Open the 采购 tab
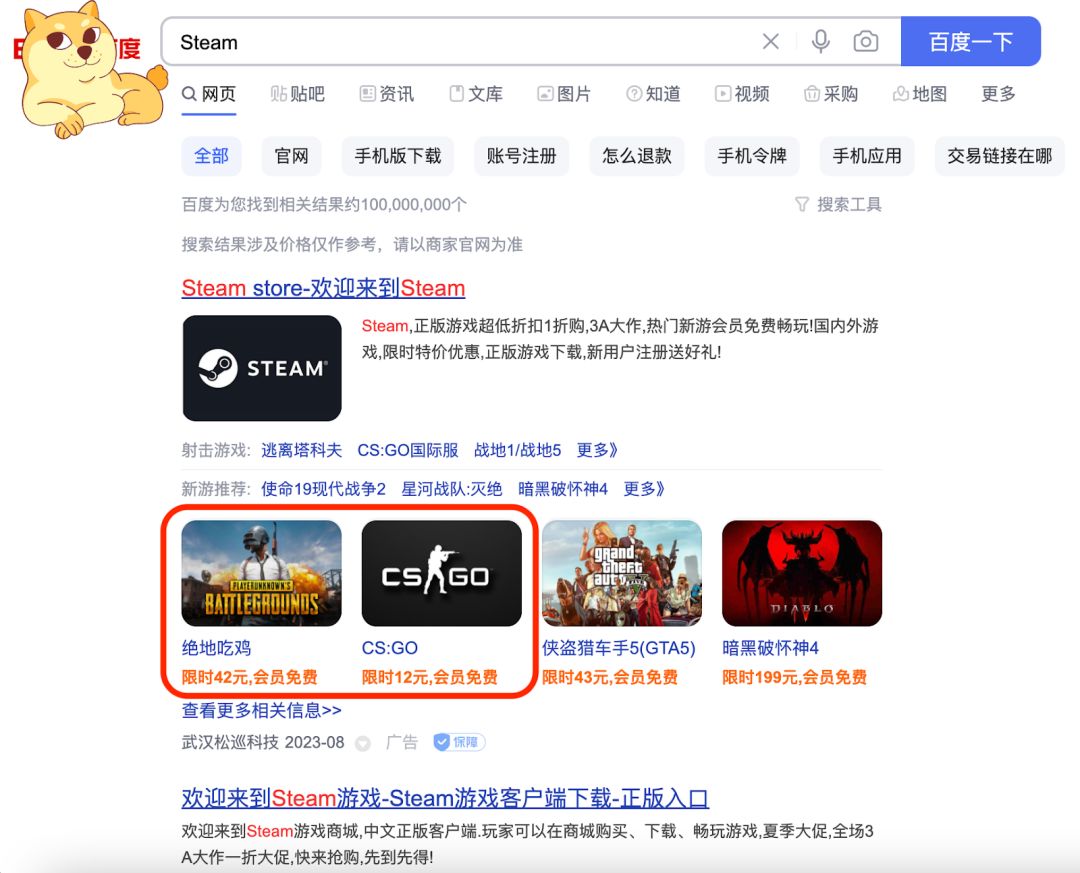Viewport: 1080px width, 873px height. click(x=831, y=94)
